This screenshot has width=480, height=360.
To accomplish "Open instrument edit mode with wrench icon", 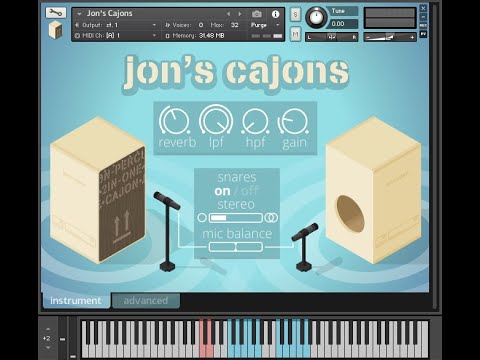I will pyautogui.click(x=55, y=13).
